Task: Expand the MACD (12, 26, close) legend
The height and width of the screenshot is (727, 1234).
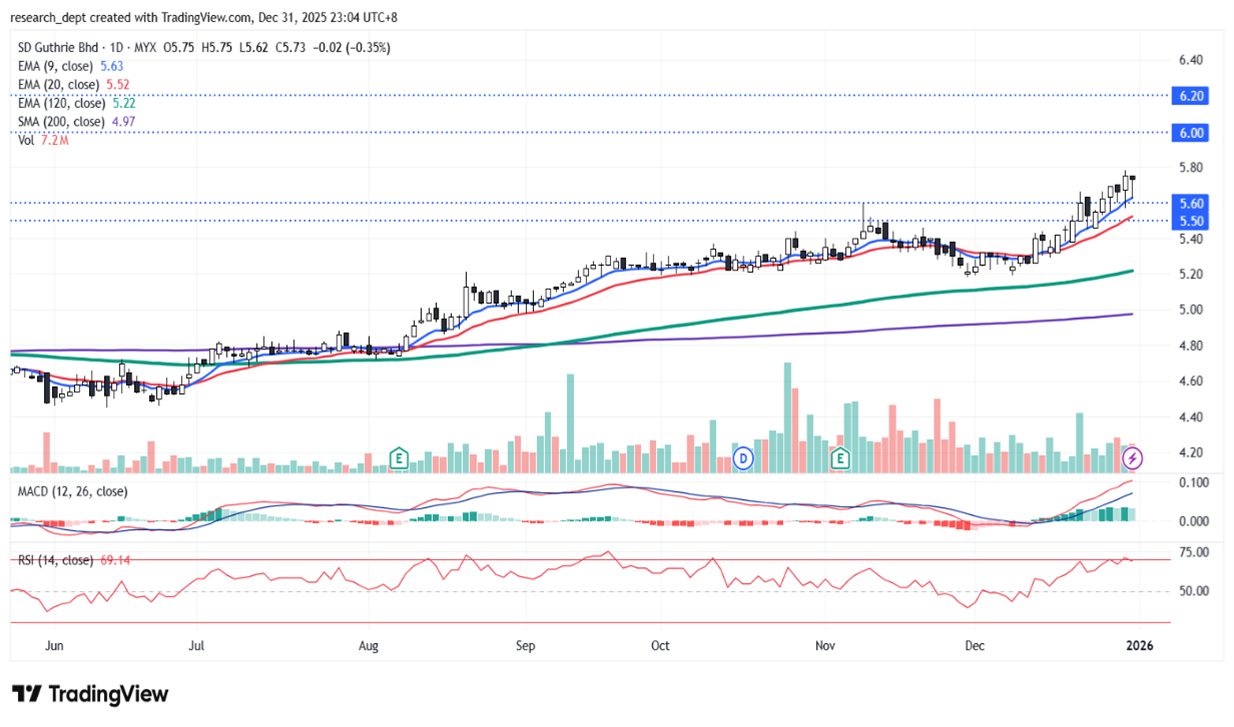Action: (x=69, y=491)
